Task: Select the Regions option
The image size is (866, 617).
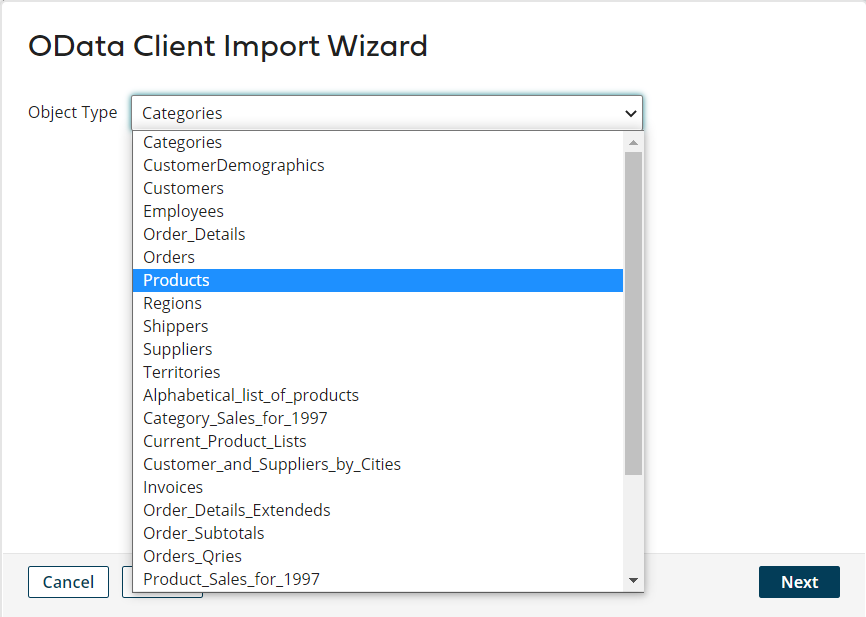Action: (x=172, y=303)
